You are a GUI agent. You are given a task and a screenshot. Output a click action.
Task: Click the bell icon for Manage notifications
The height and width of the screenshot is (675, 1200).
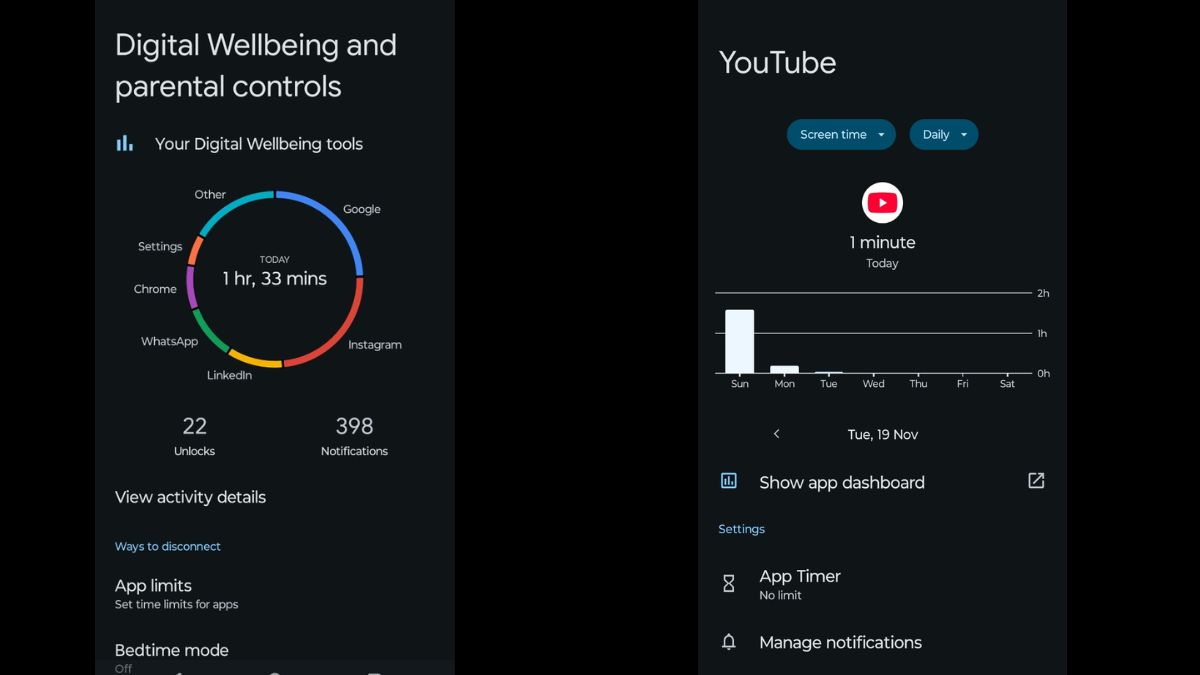(729, 642)
